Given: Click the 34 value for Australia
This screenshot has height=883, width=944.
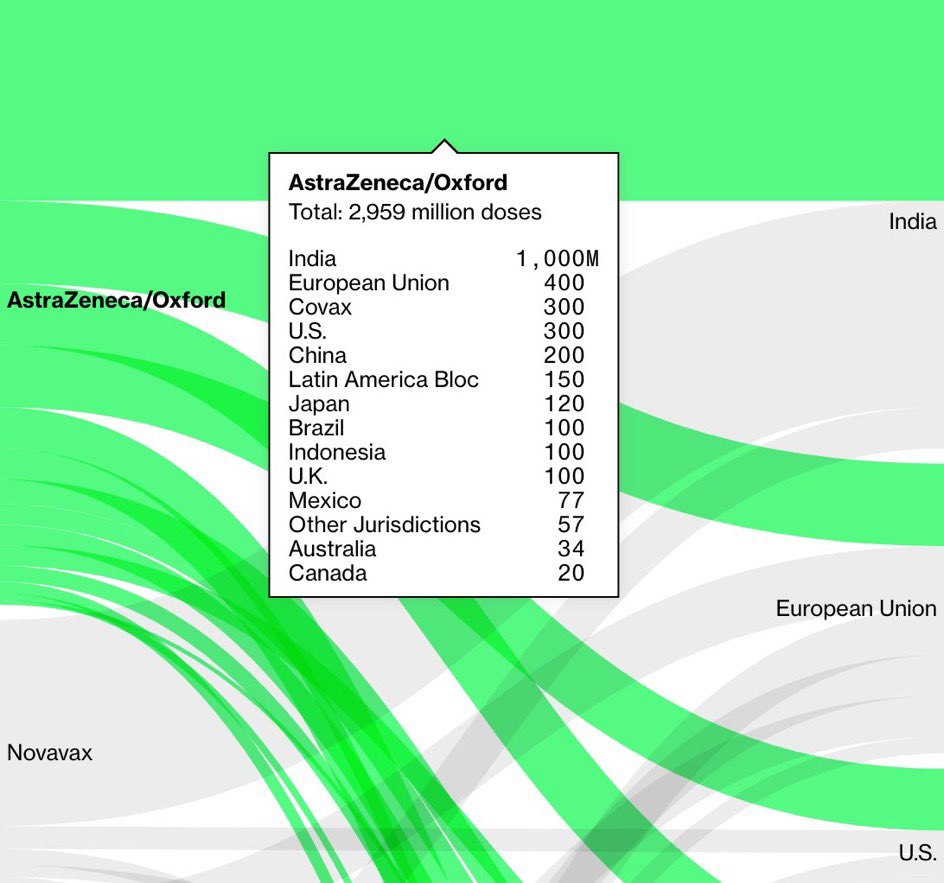Looking at the screenshot, I should tap(571, 548).
